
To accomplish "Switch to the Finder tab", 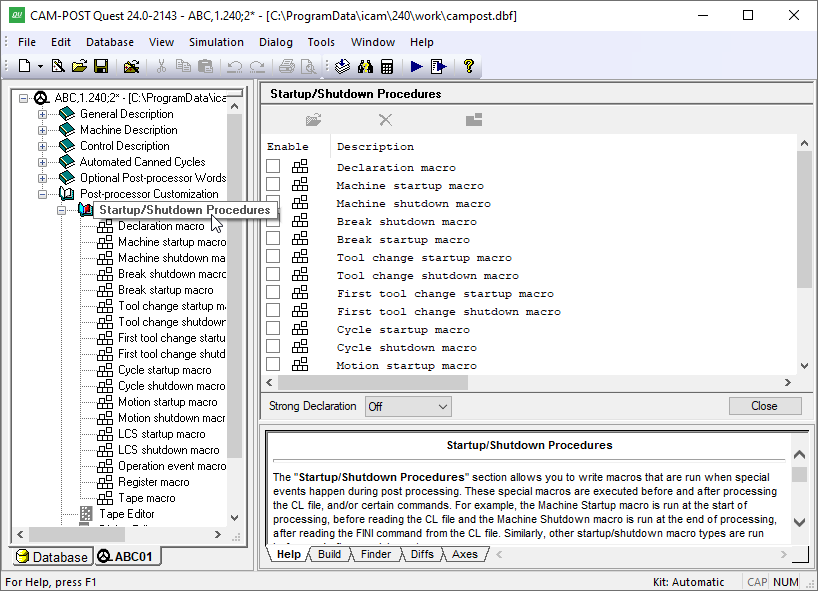I will pos(376,554).
